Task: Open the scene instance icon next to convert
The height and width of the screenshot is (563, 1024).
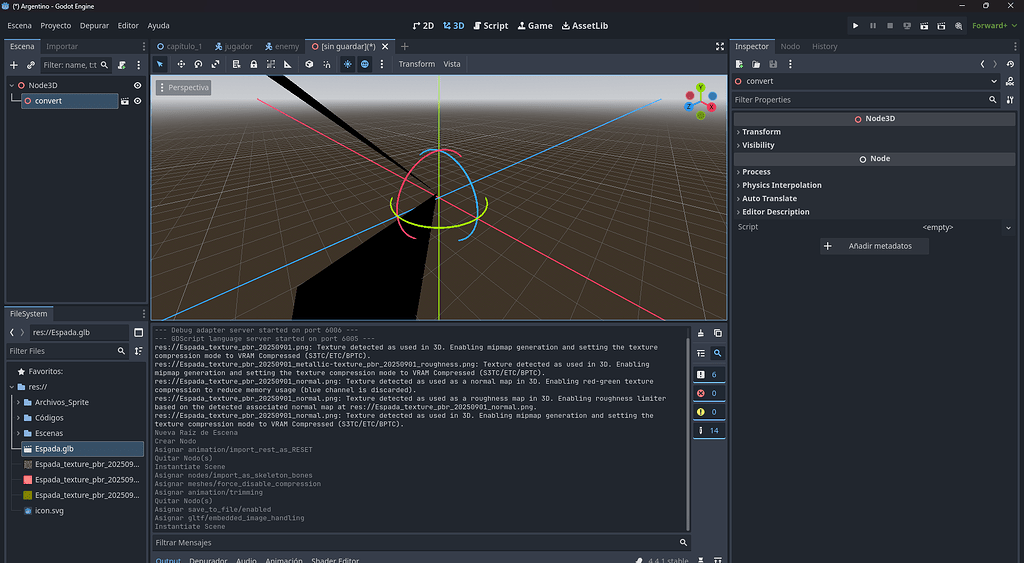Action: tap(125, 101)
